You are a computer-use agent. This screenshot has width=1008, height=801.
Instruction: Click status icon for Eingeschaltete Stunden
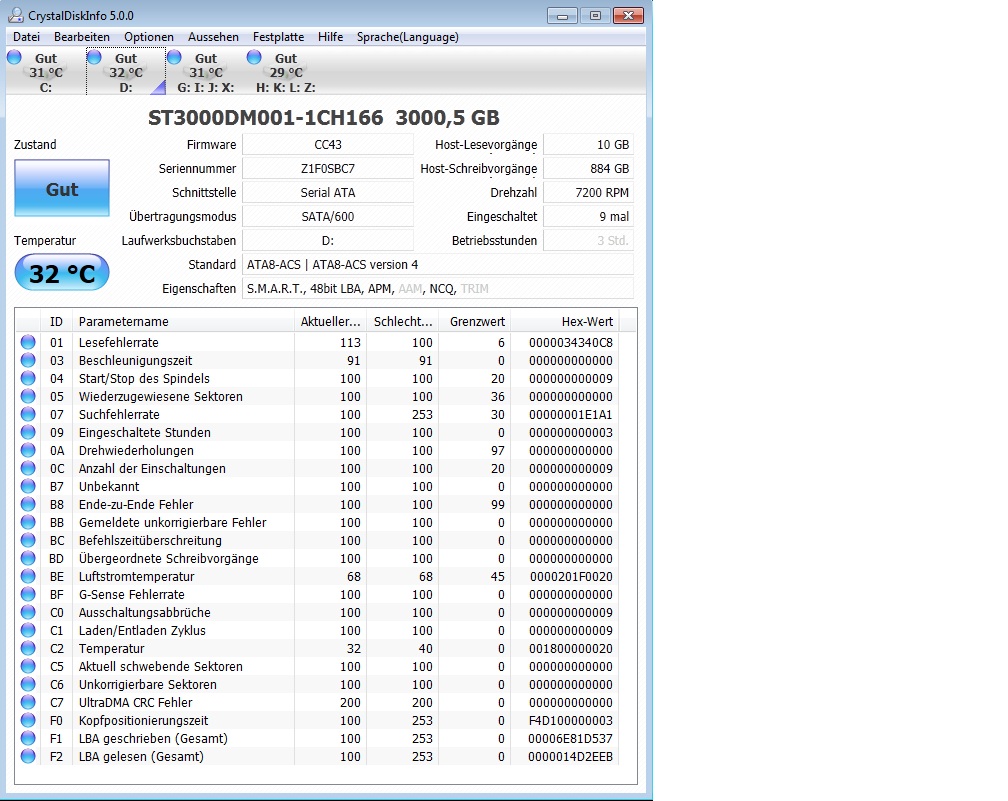tap(28, 432)
